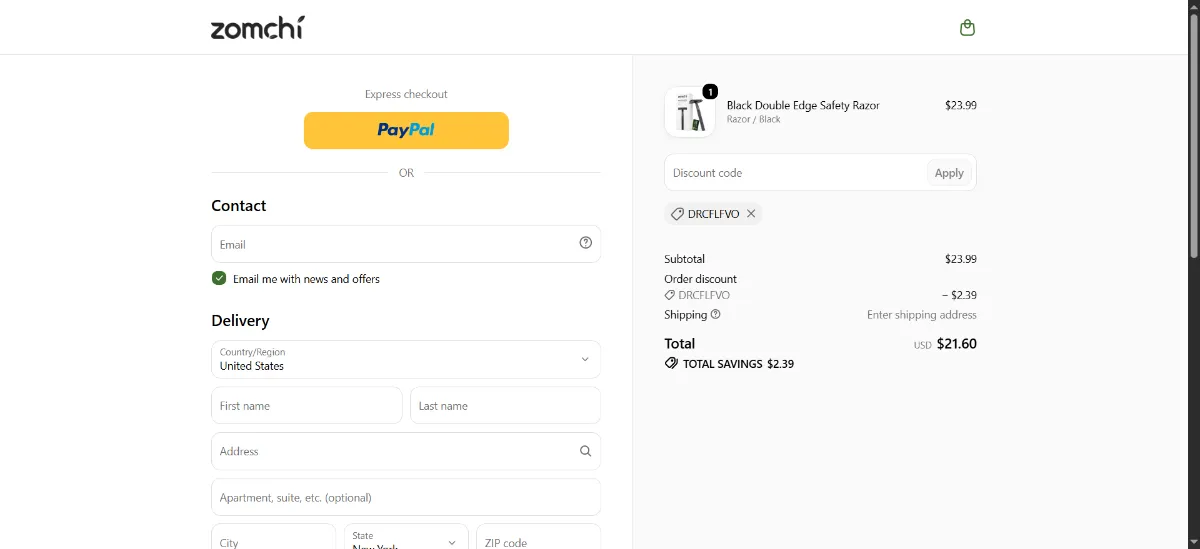Image resolution: width=1200 pixels, height=549 pixels.
Task: Click the Black Double Edge Safety Razor title
Action: (x=803, y=105)
